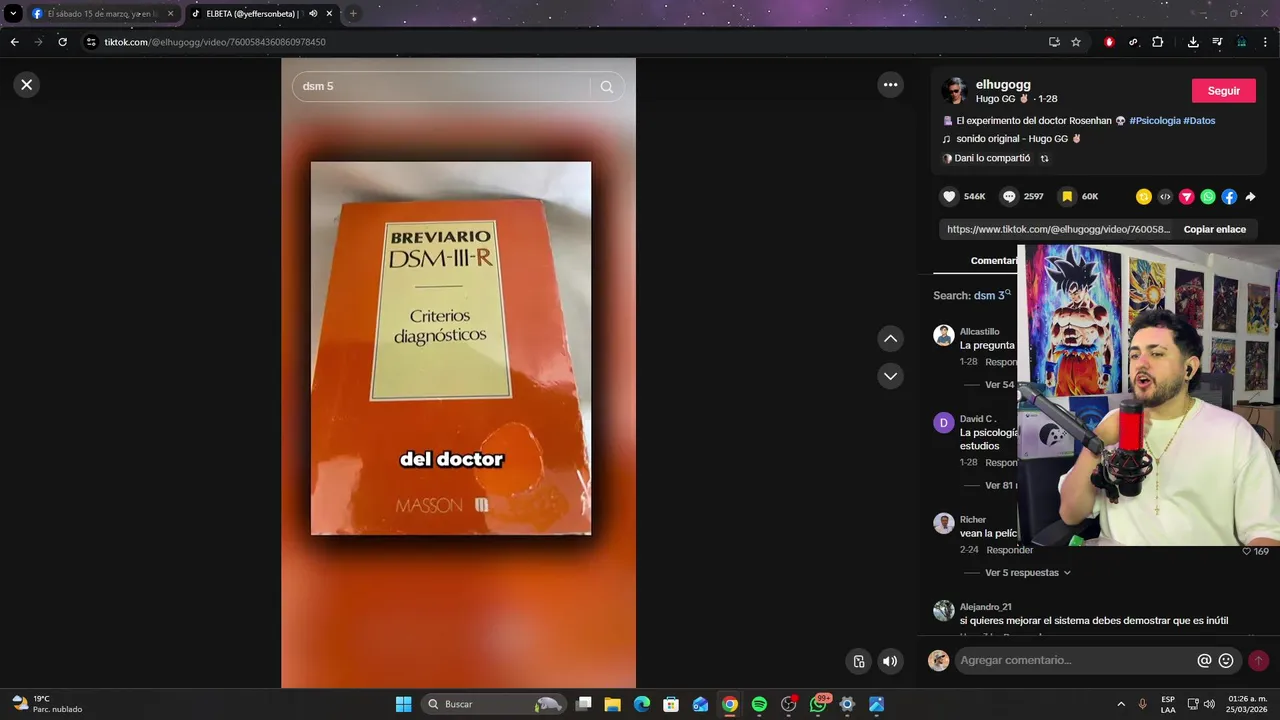The width and height of the screenshot is (1280, 720).
Task: Open Alejandro_21 commenter's name
Action: (x=985, y=607)
